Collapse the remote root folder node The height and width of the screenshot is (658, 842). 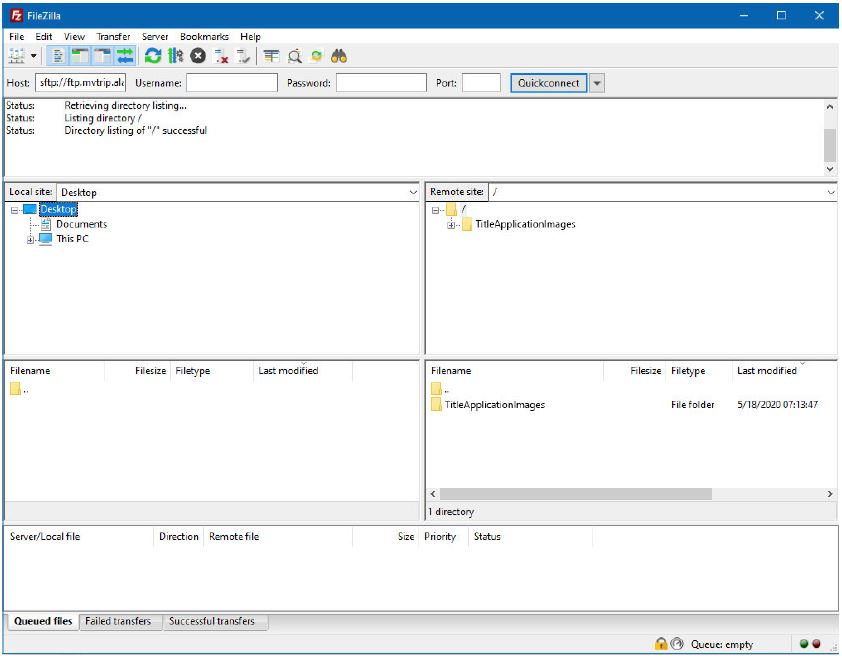point(435,210)
